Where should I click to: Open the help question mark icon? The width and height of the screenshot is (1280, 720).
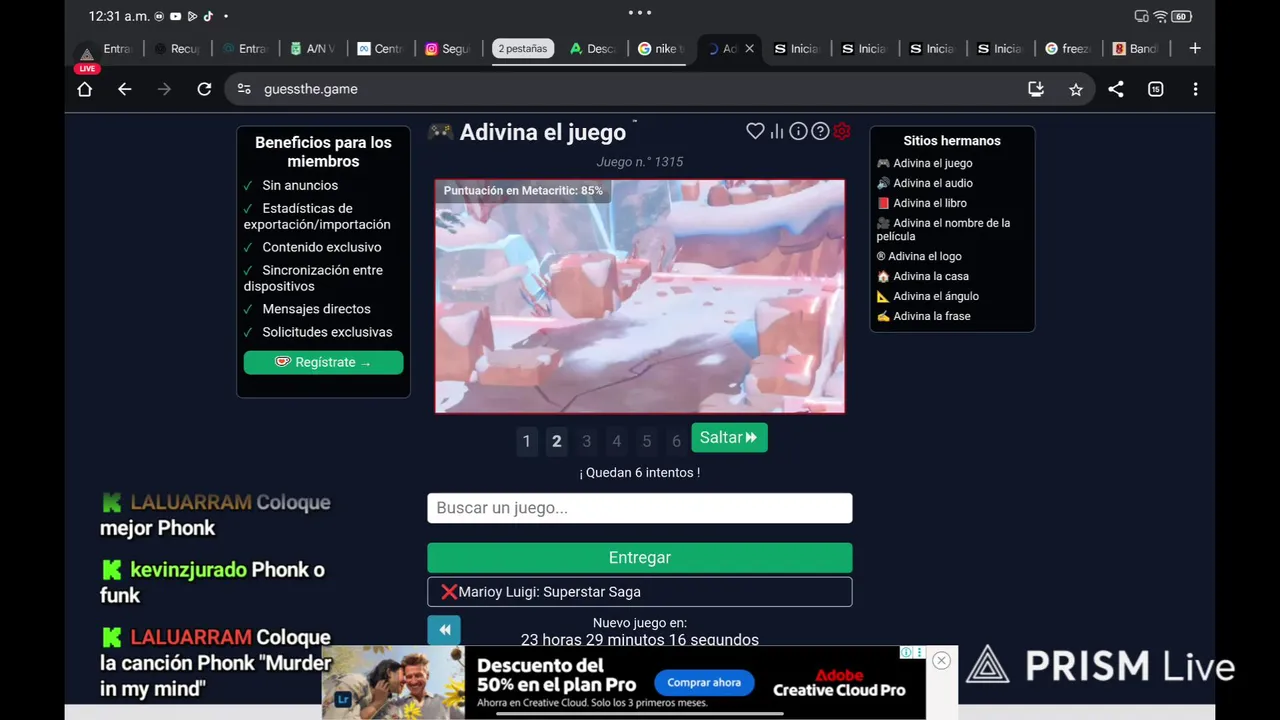click(820, 131)
